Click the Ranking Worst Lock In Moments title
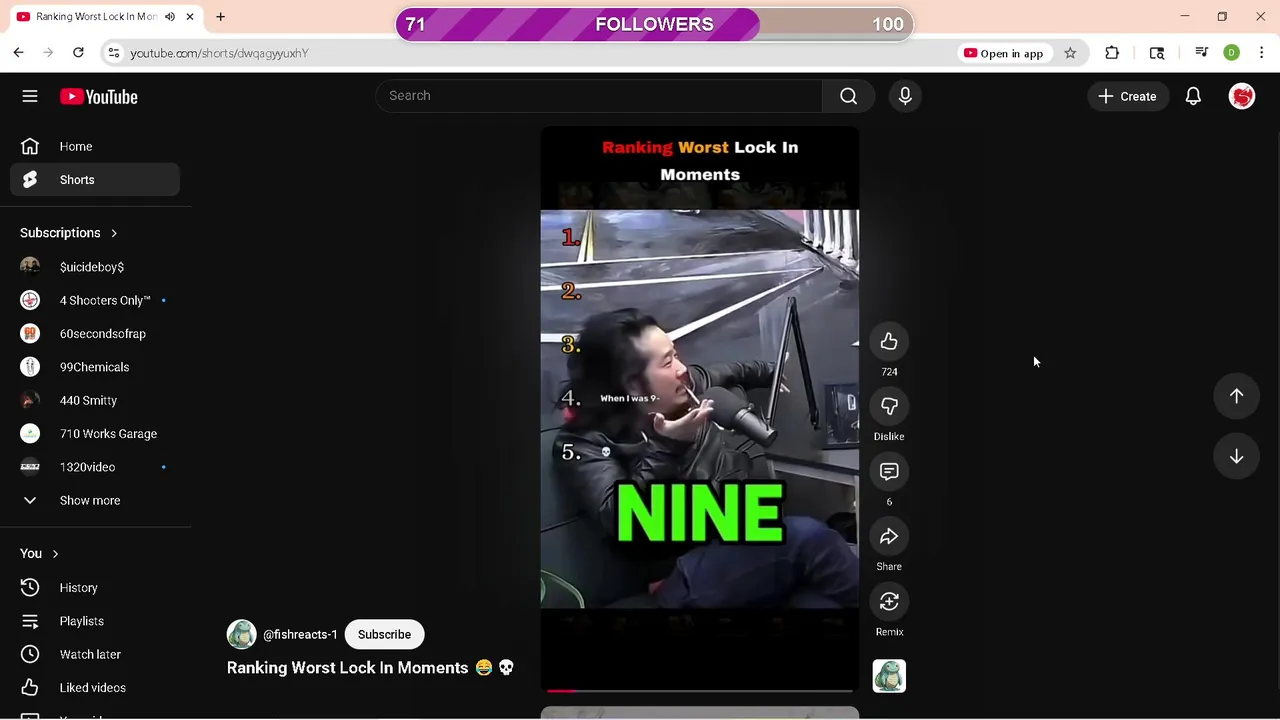This screenshot has width=1280, height=720. [370, 668]
